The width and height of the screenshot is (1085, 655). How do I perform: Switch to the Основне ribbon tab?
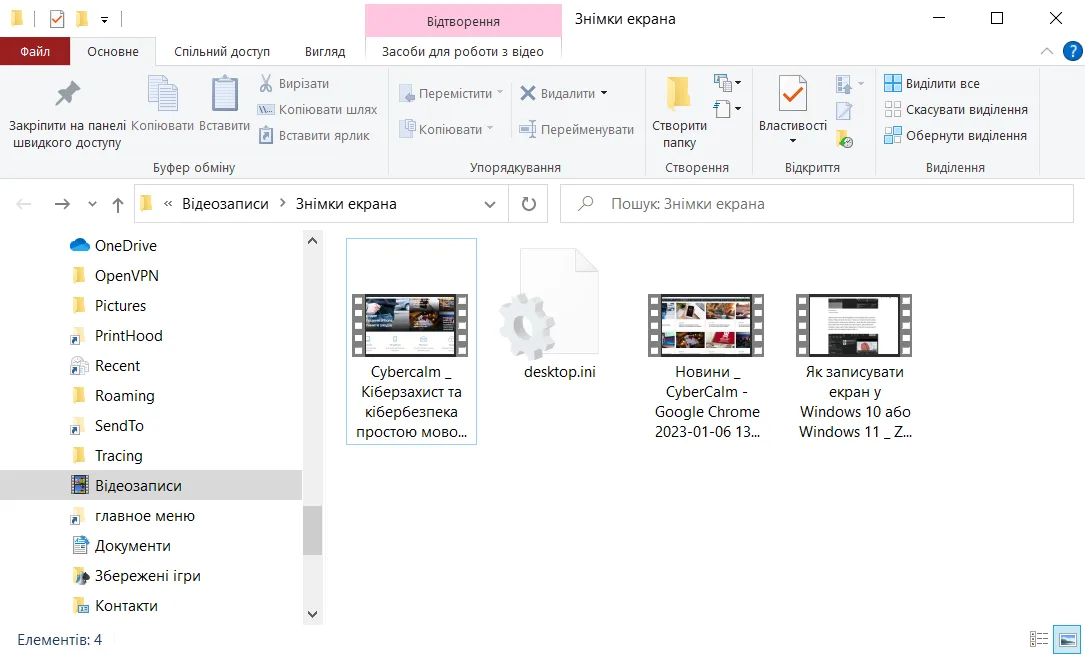(113, 52)
